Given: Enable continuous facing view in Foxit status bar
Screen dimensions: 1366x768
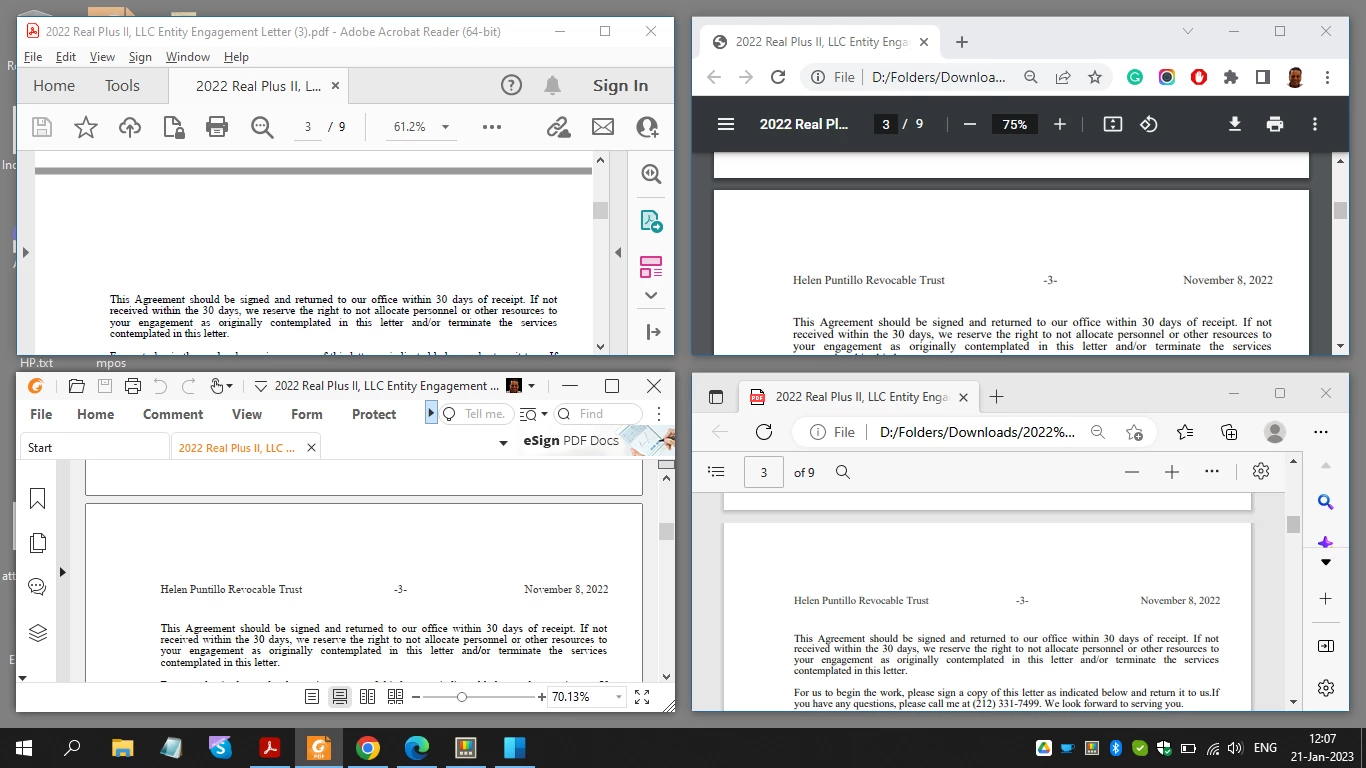Looking at the screenshot, I should (396, 697).
